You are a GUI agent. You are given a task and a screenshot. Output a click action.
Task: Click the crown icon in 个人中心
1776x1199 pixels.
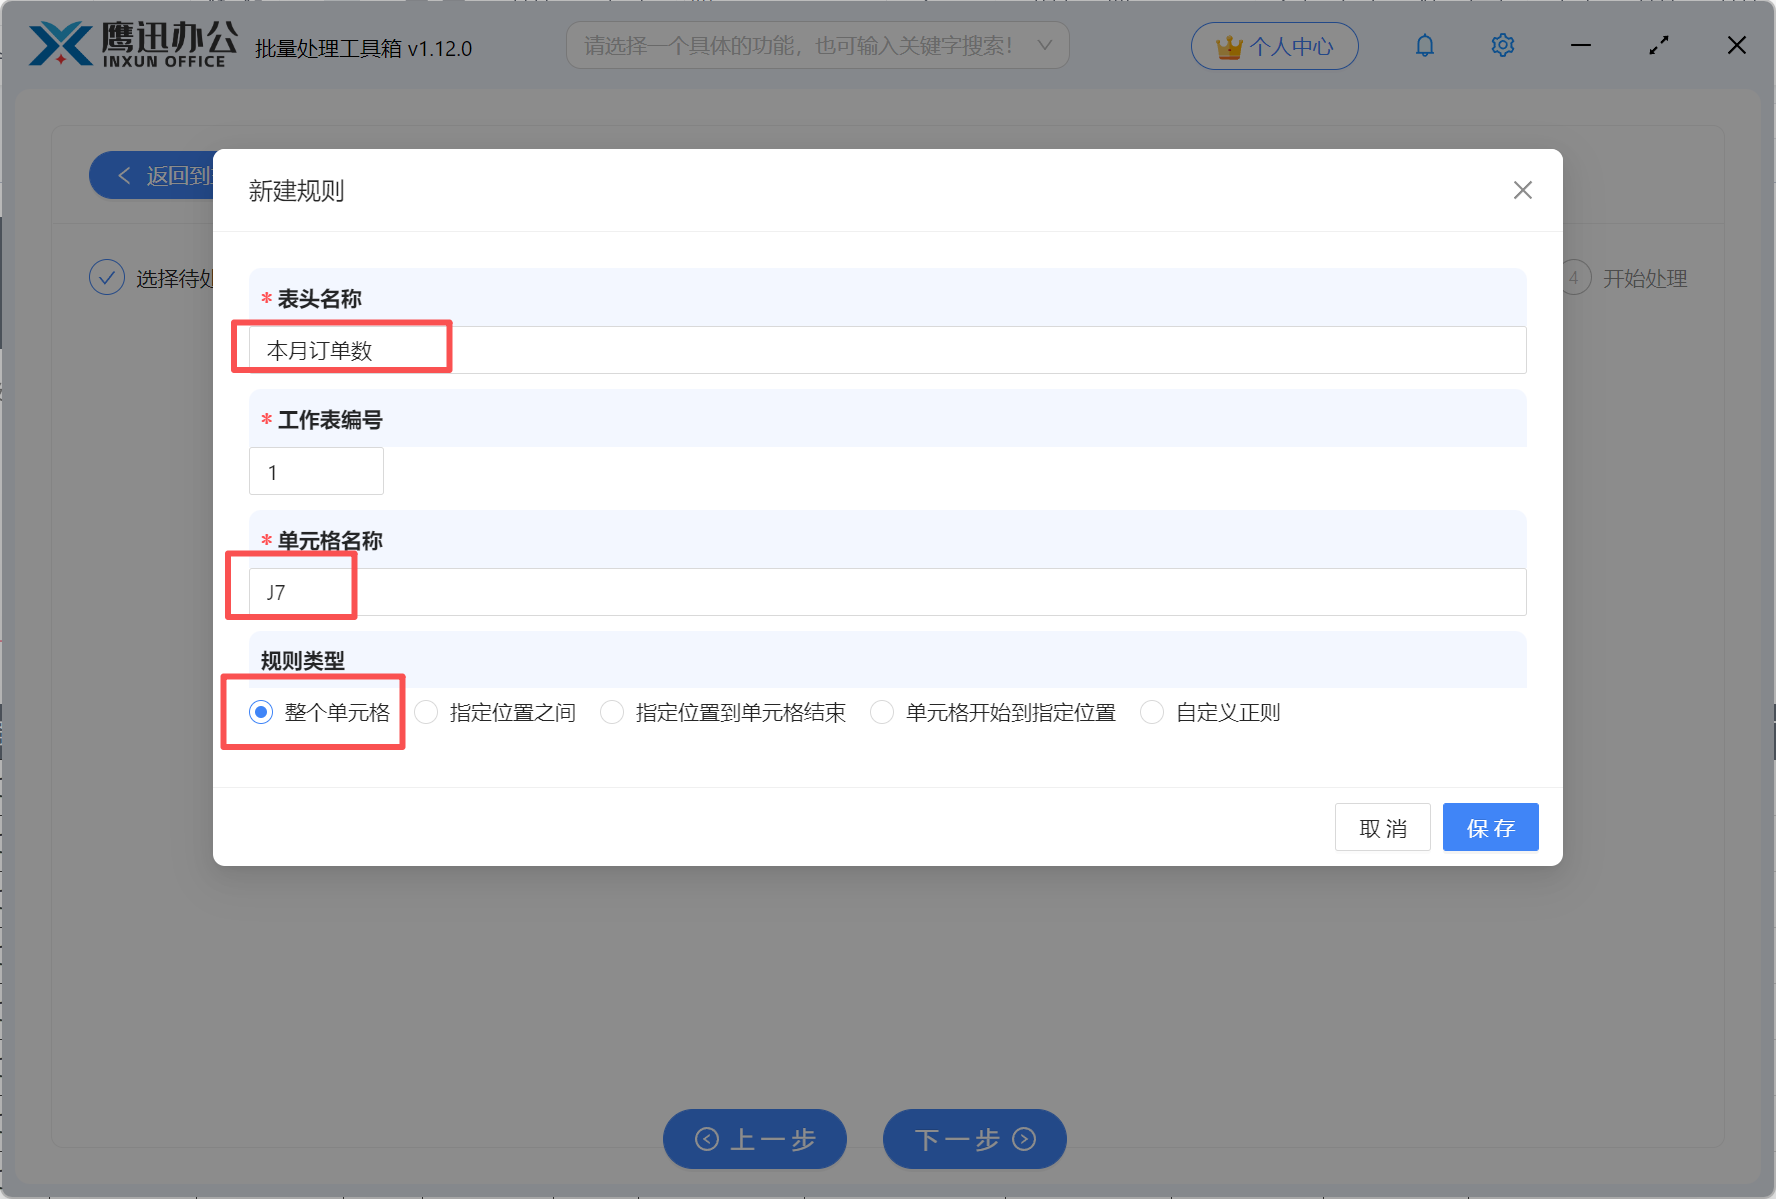coord(1227,45)
